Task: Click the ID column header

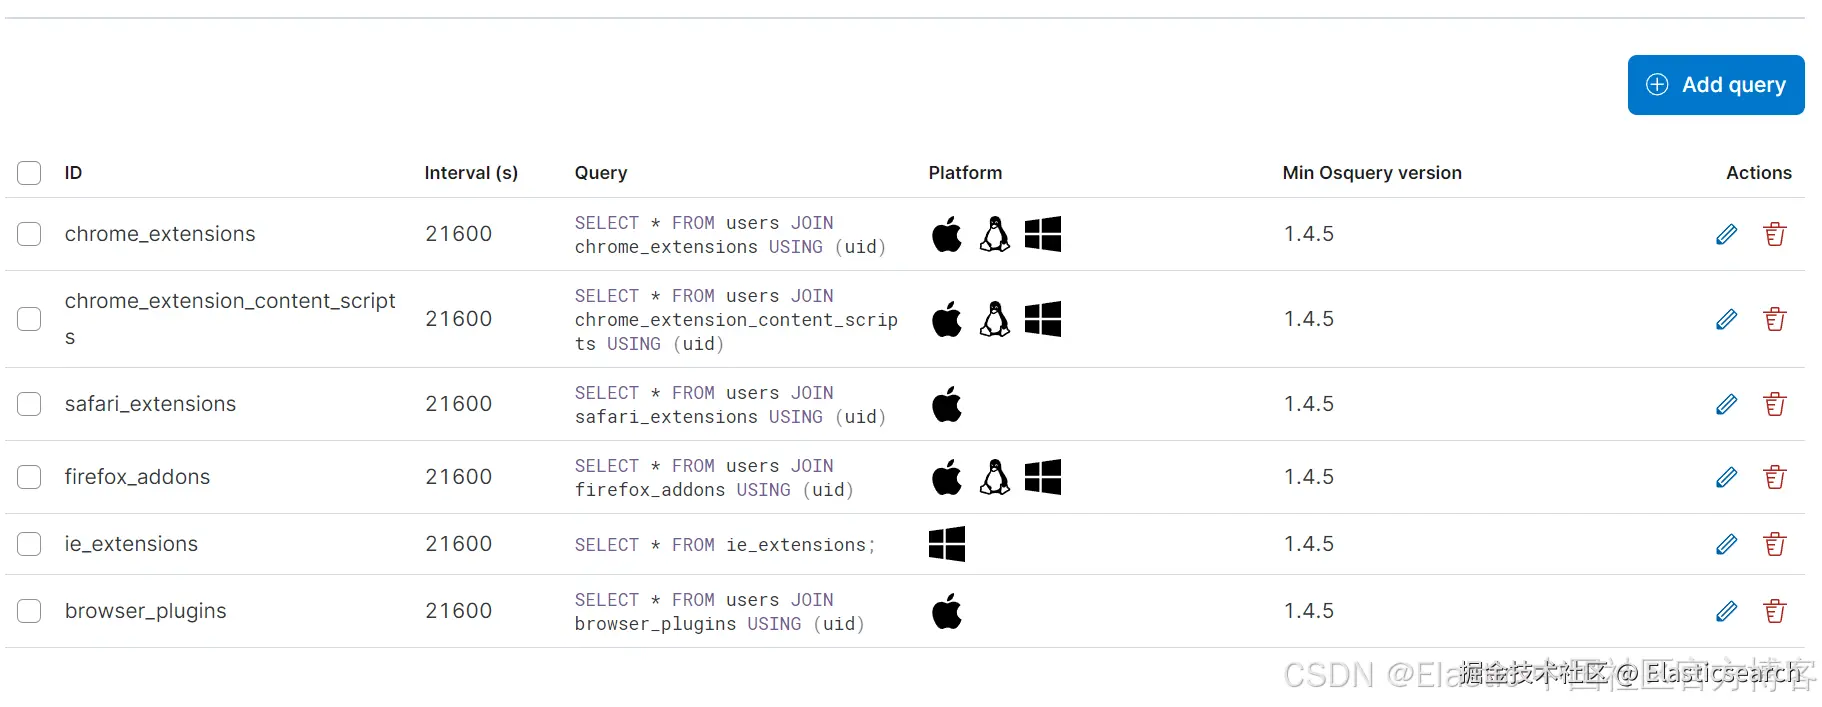Action: pos(73,173)
